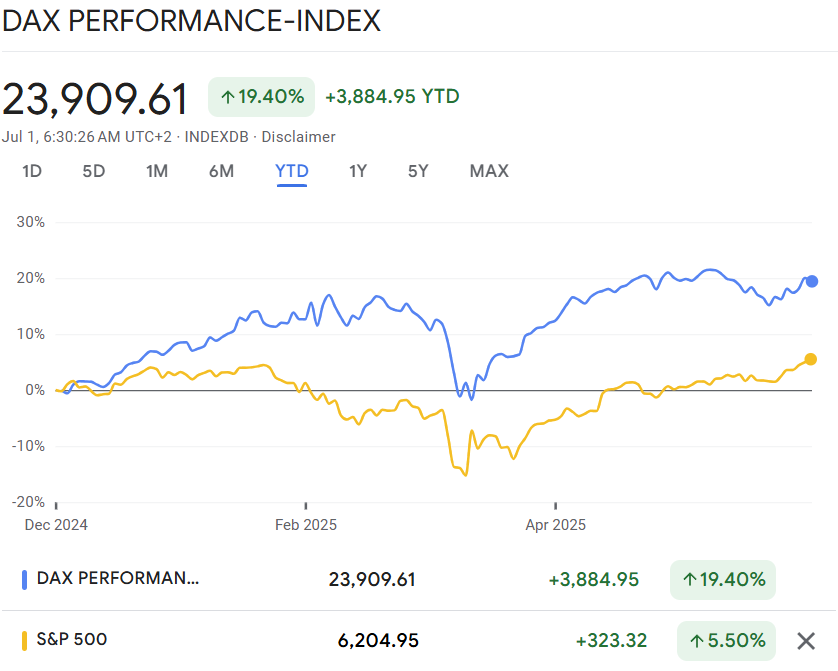Viewport: 838px width, 671px height.
Task: Open the S&P 500 comparison row
Action: pyautogui.click(x=419, y=641)
